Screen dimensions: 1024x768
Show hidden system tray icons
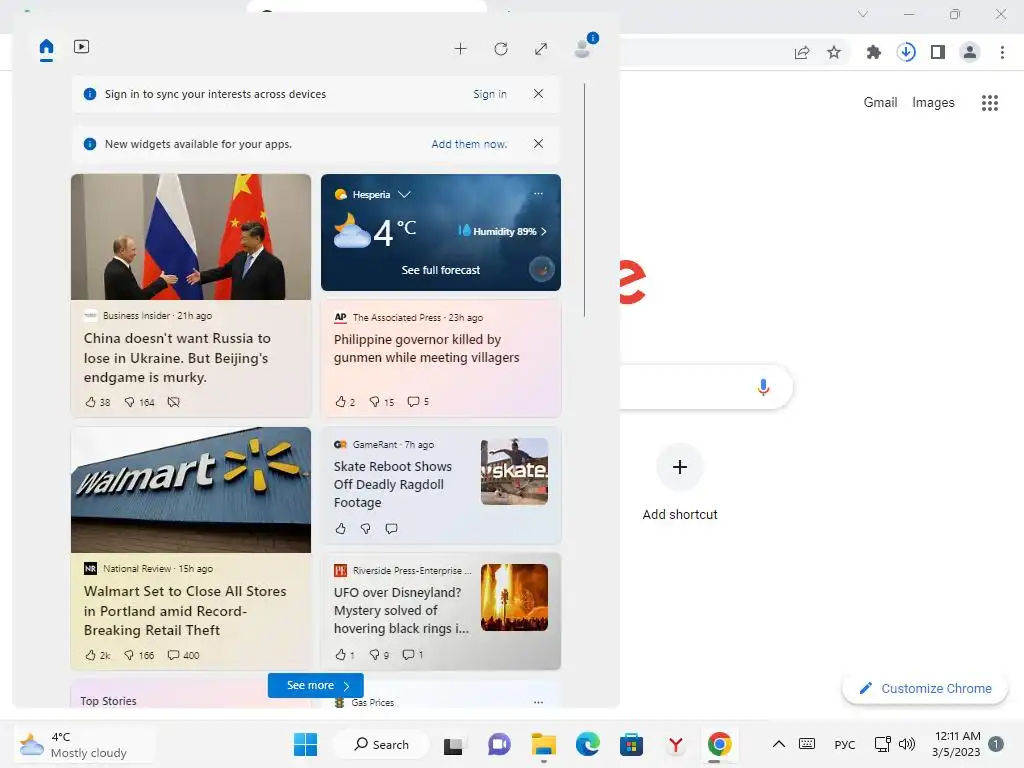[x=779, y=744]
